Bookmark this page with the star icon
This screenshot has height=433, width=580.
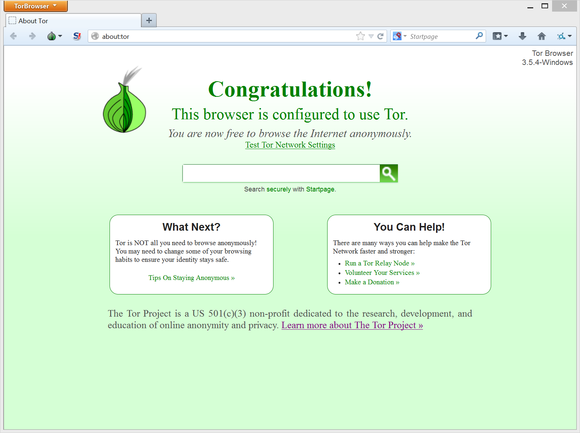coord(360,36)
